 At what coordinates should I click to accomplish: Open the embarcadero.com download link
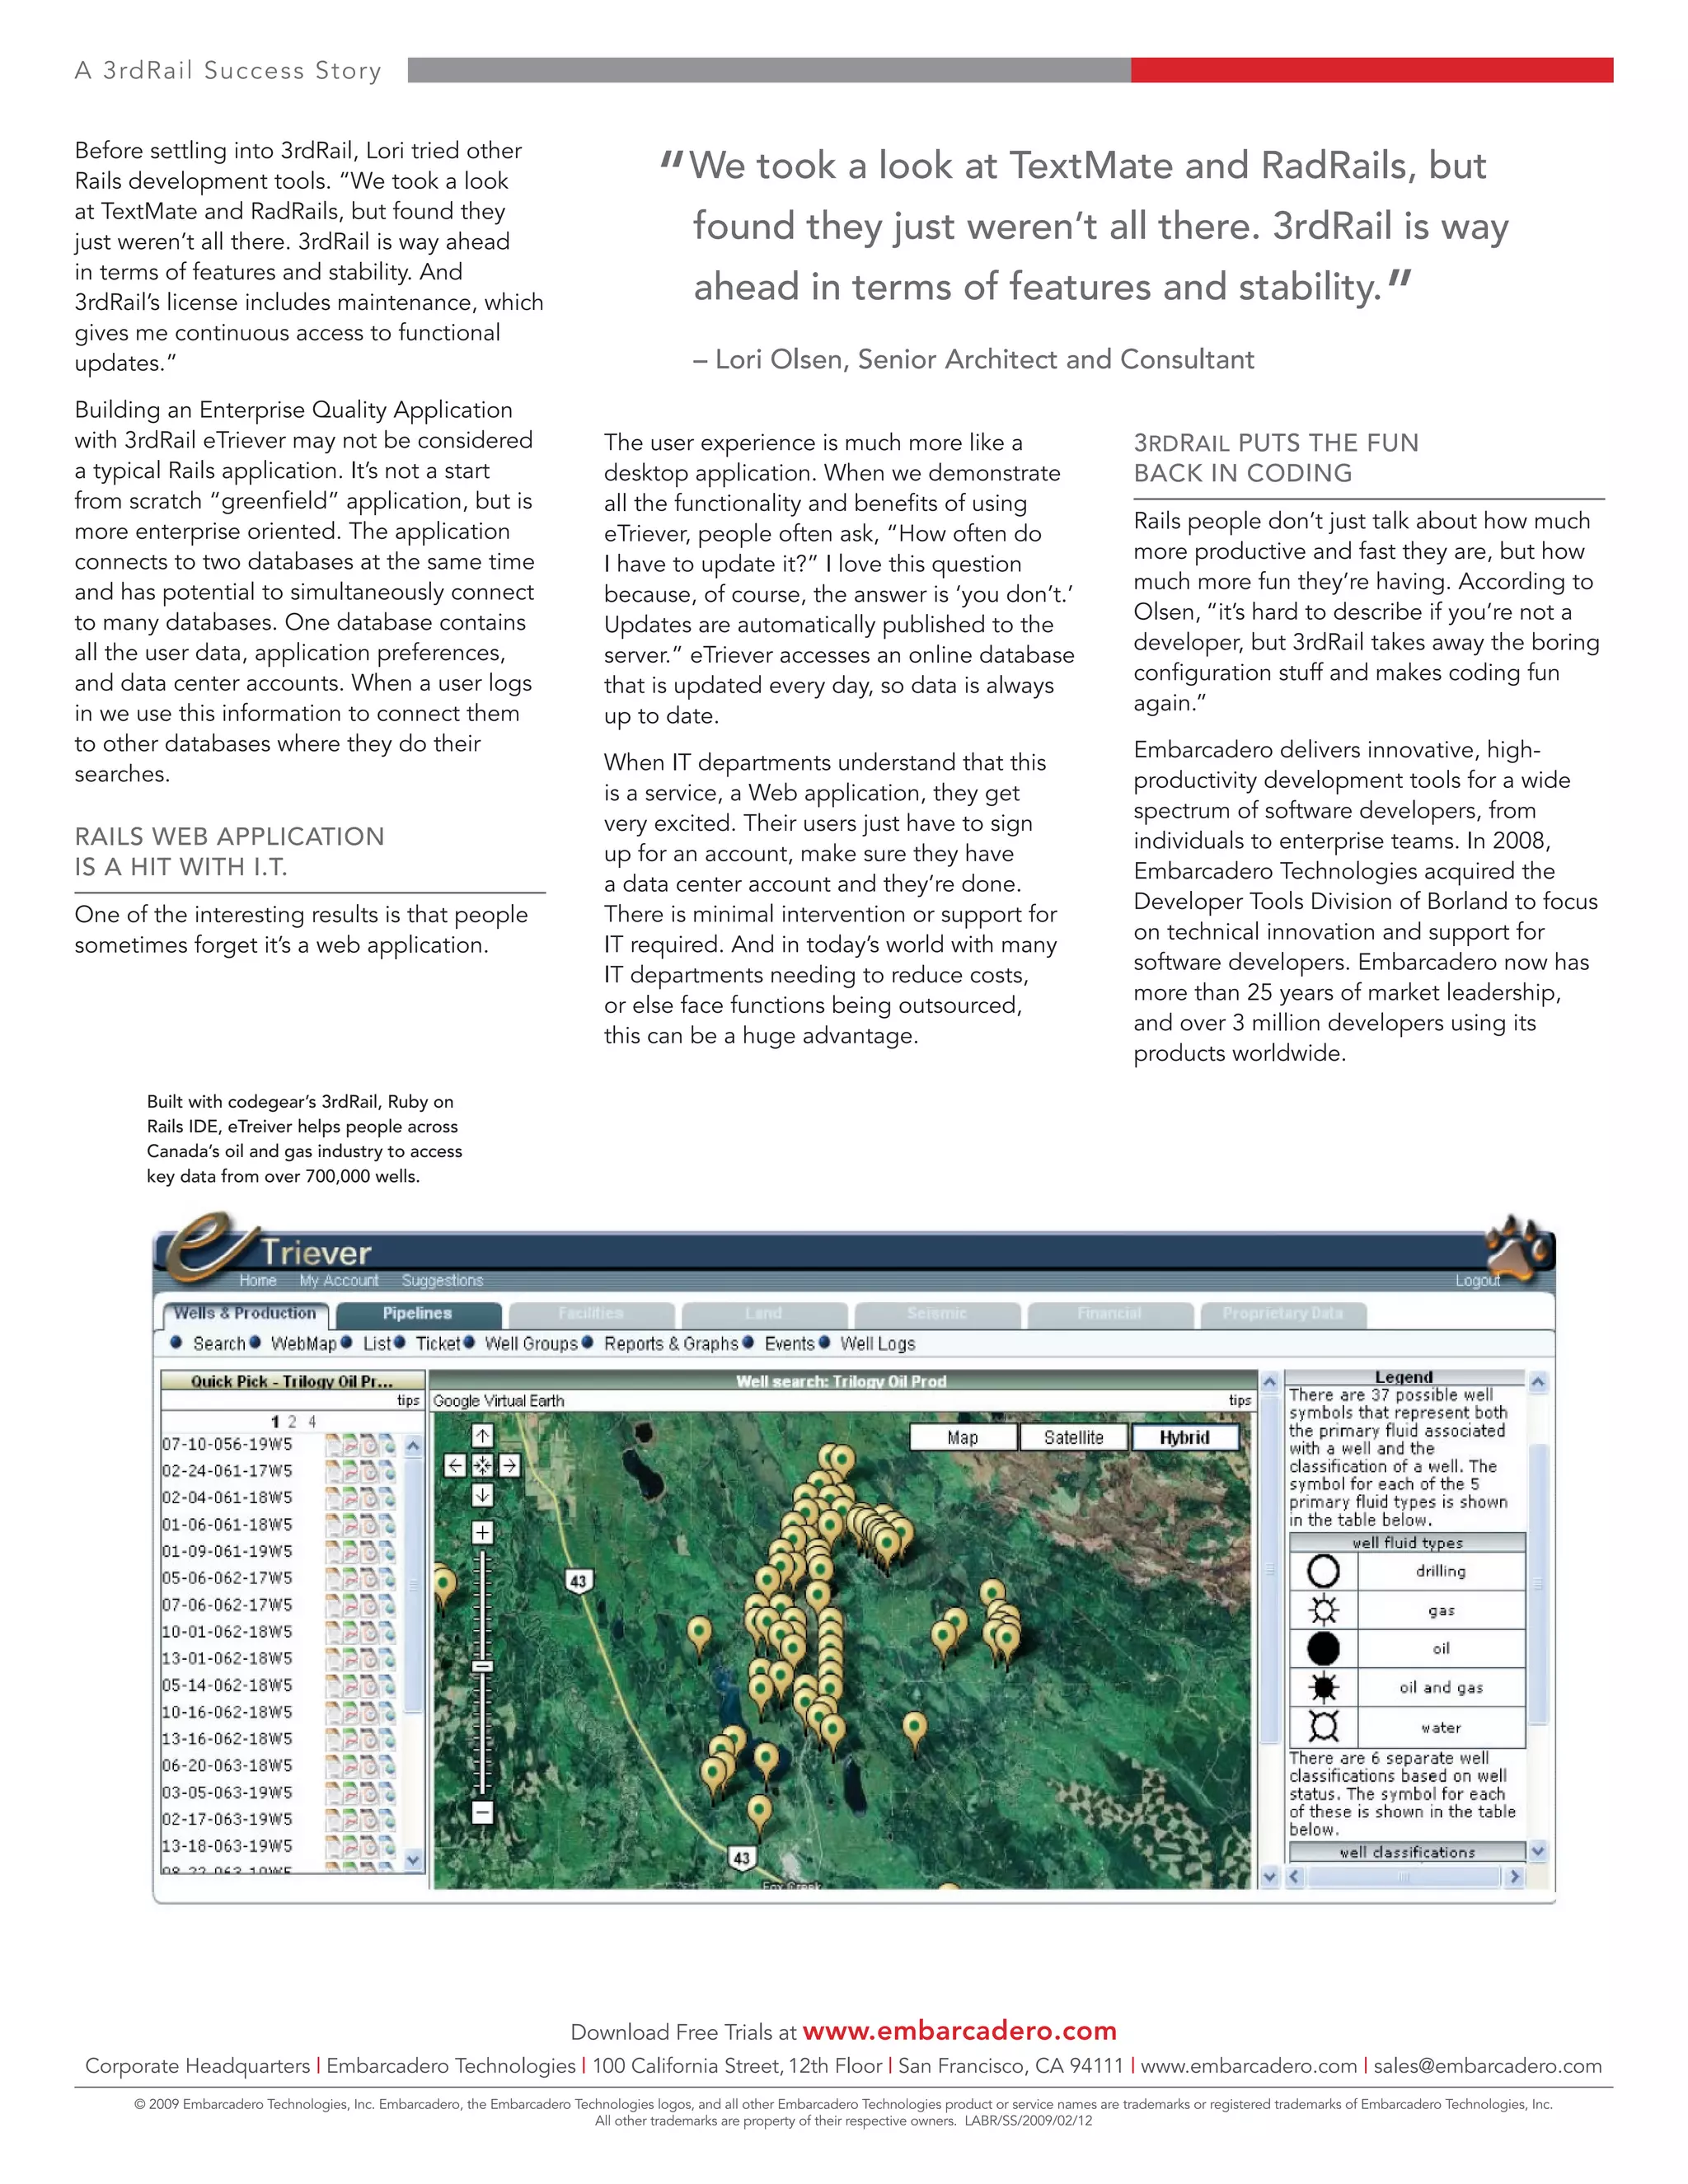click(959, 2030)
